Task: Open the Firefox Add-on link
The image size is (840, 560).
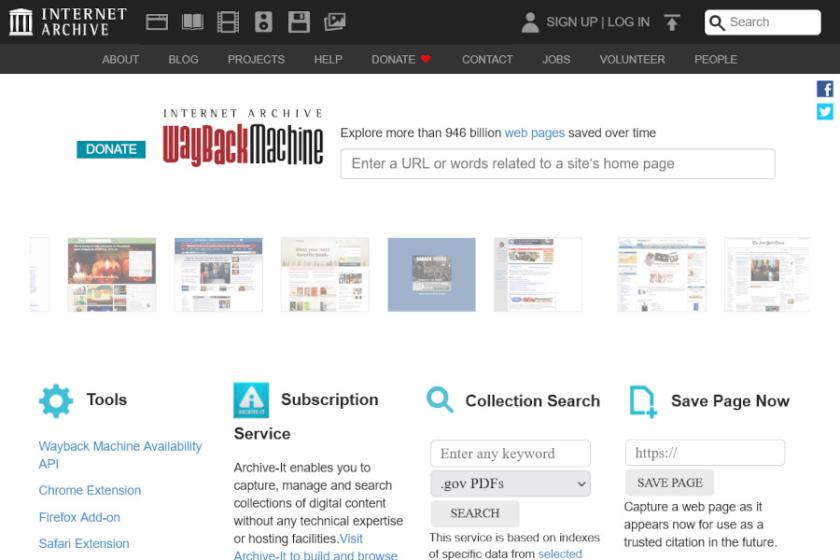Action: pos(79,517)
